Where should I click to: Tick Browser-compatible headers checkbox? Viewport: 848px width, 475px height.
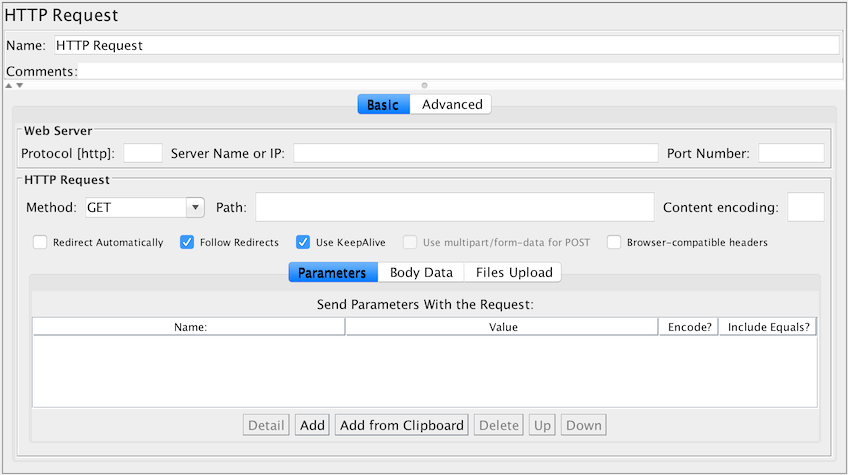click(x=614, y=242)
